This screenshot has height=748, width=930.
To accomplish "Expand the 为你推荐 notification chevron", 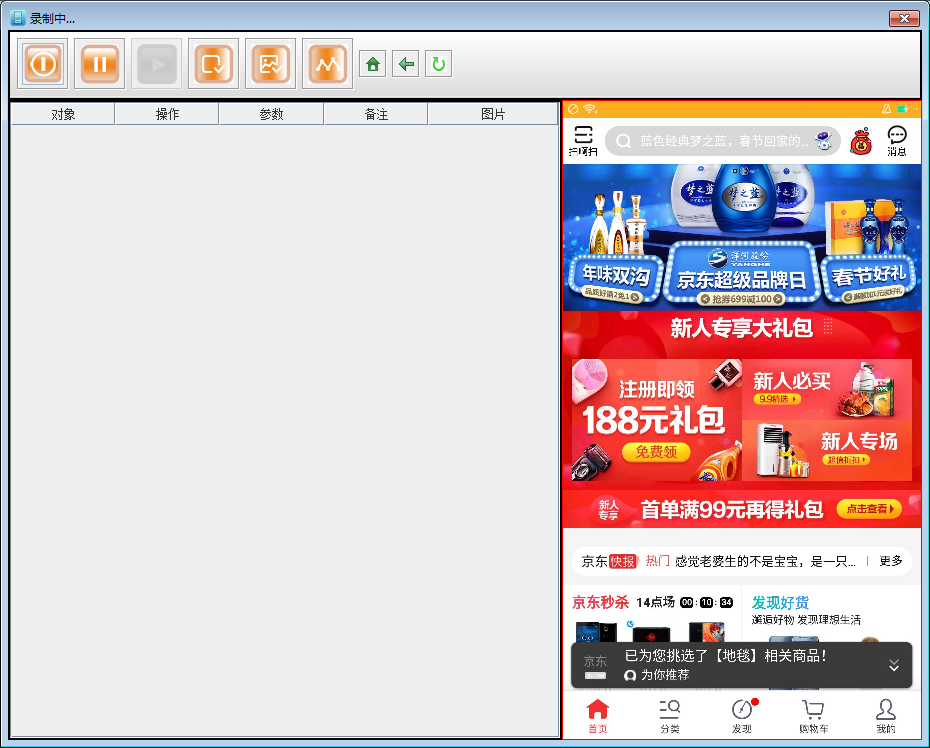I will [x=894, y=665].
